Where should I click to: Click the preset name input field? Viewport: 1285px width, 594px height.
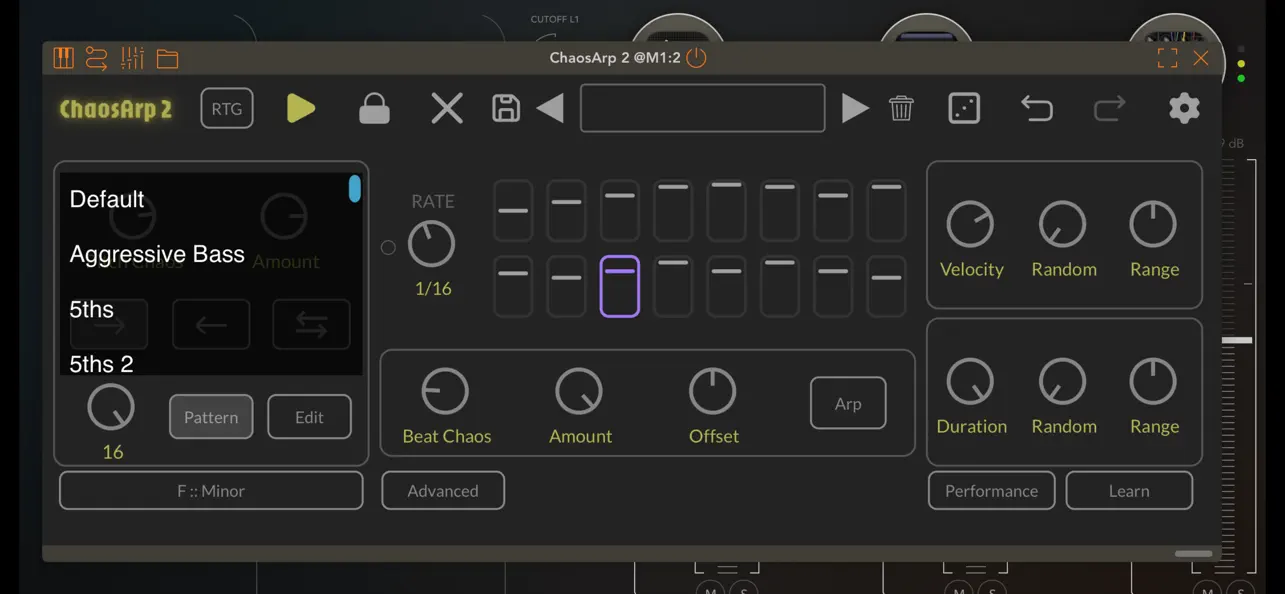[x=701, y=108]
